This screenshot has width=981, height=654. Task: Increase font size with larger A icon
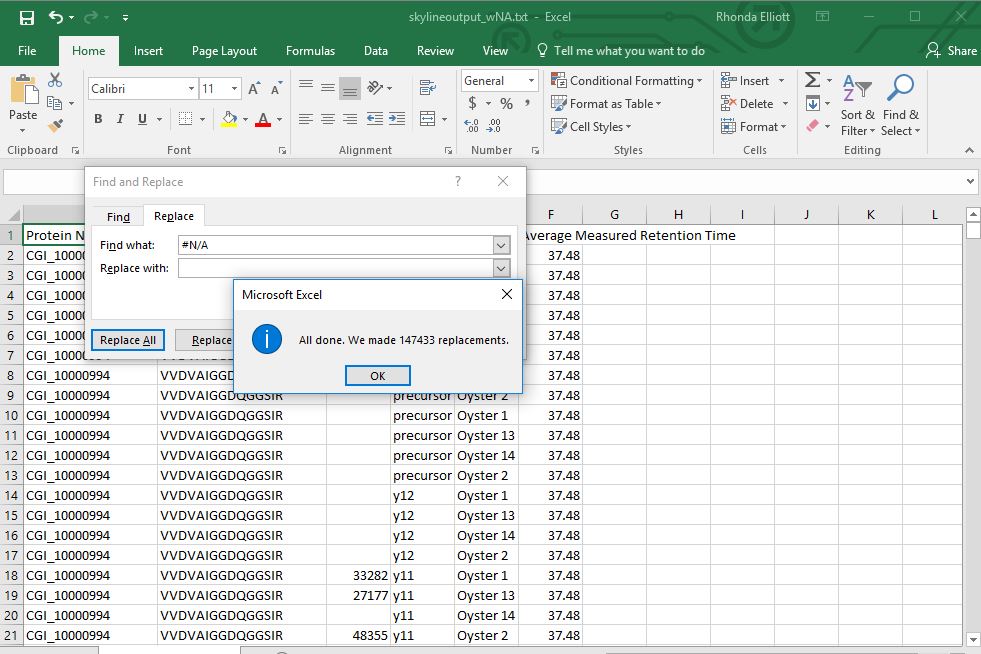(254, 89)
